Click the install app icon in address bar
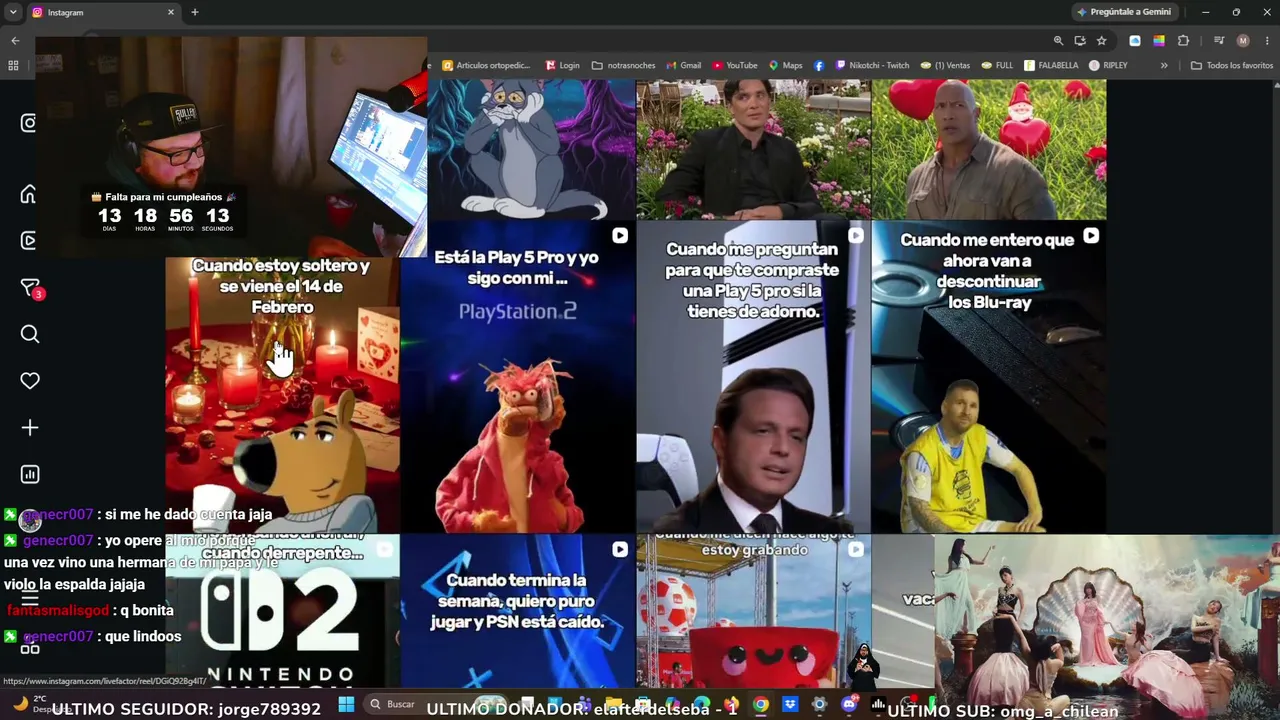This screenshot has height=720, width=1280. 1080,41
